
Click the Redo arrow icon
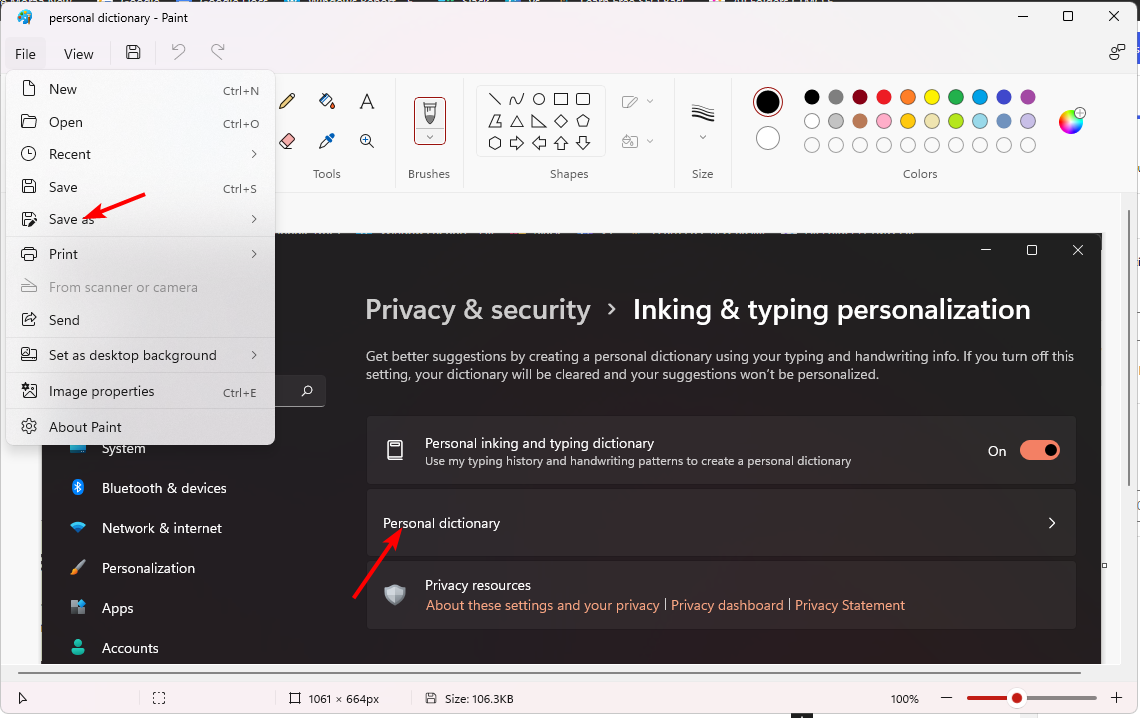tap(217, 52)
